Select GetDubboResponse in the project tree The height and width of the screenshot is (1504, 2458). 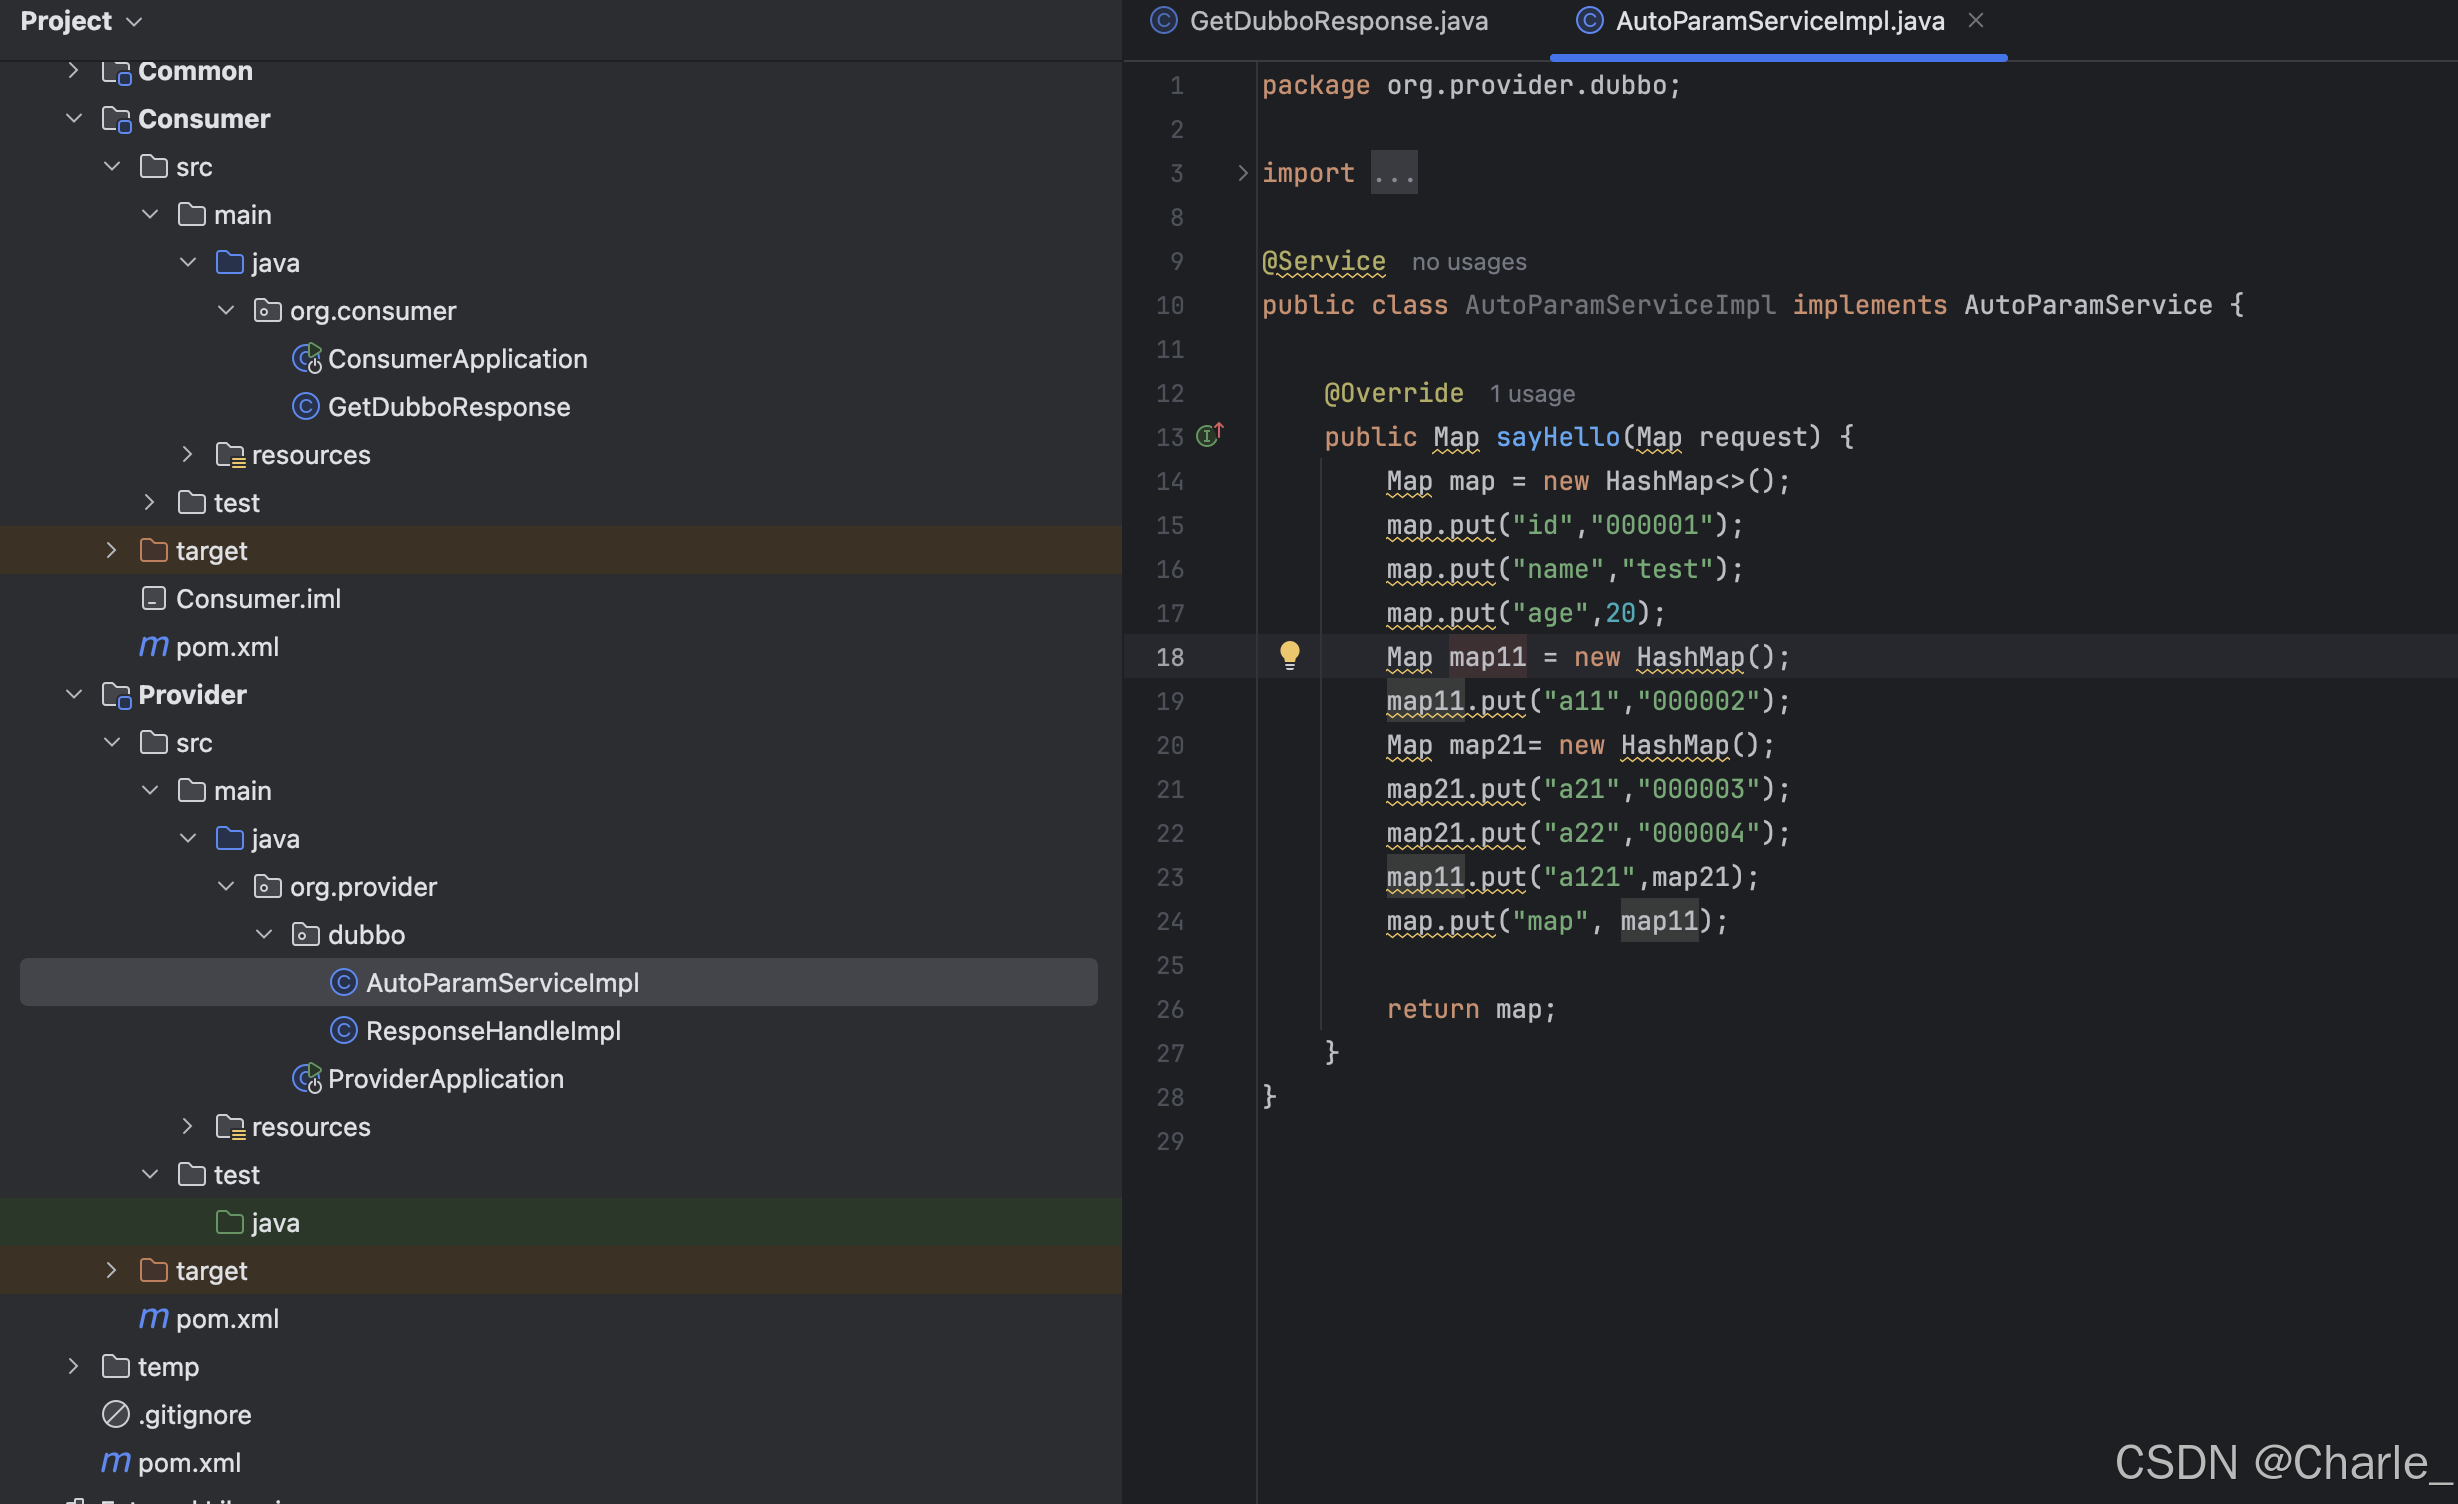coord(448,407)
